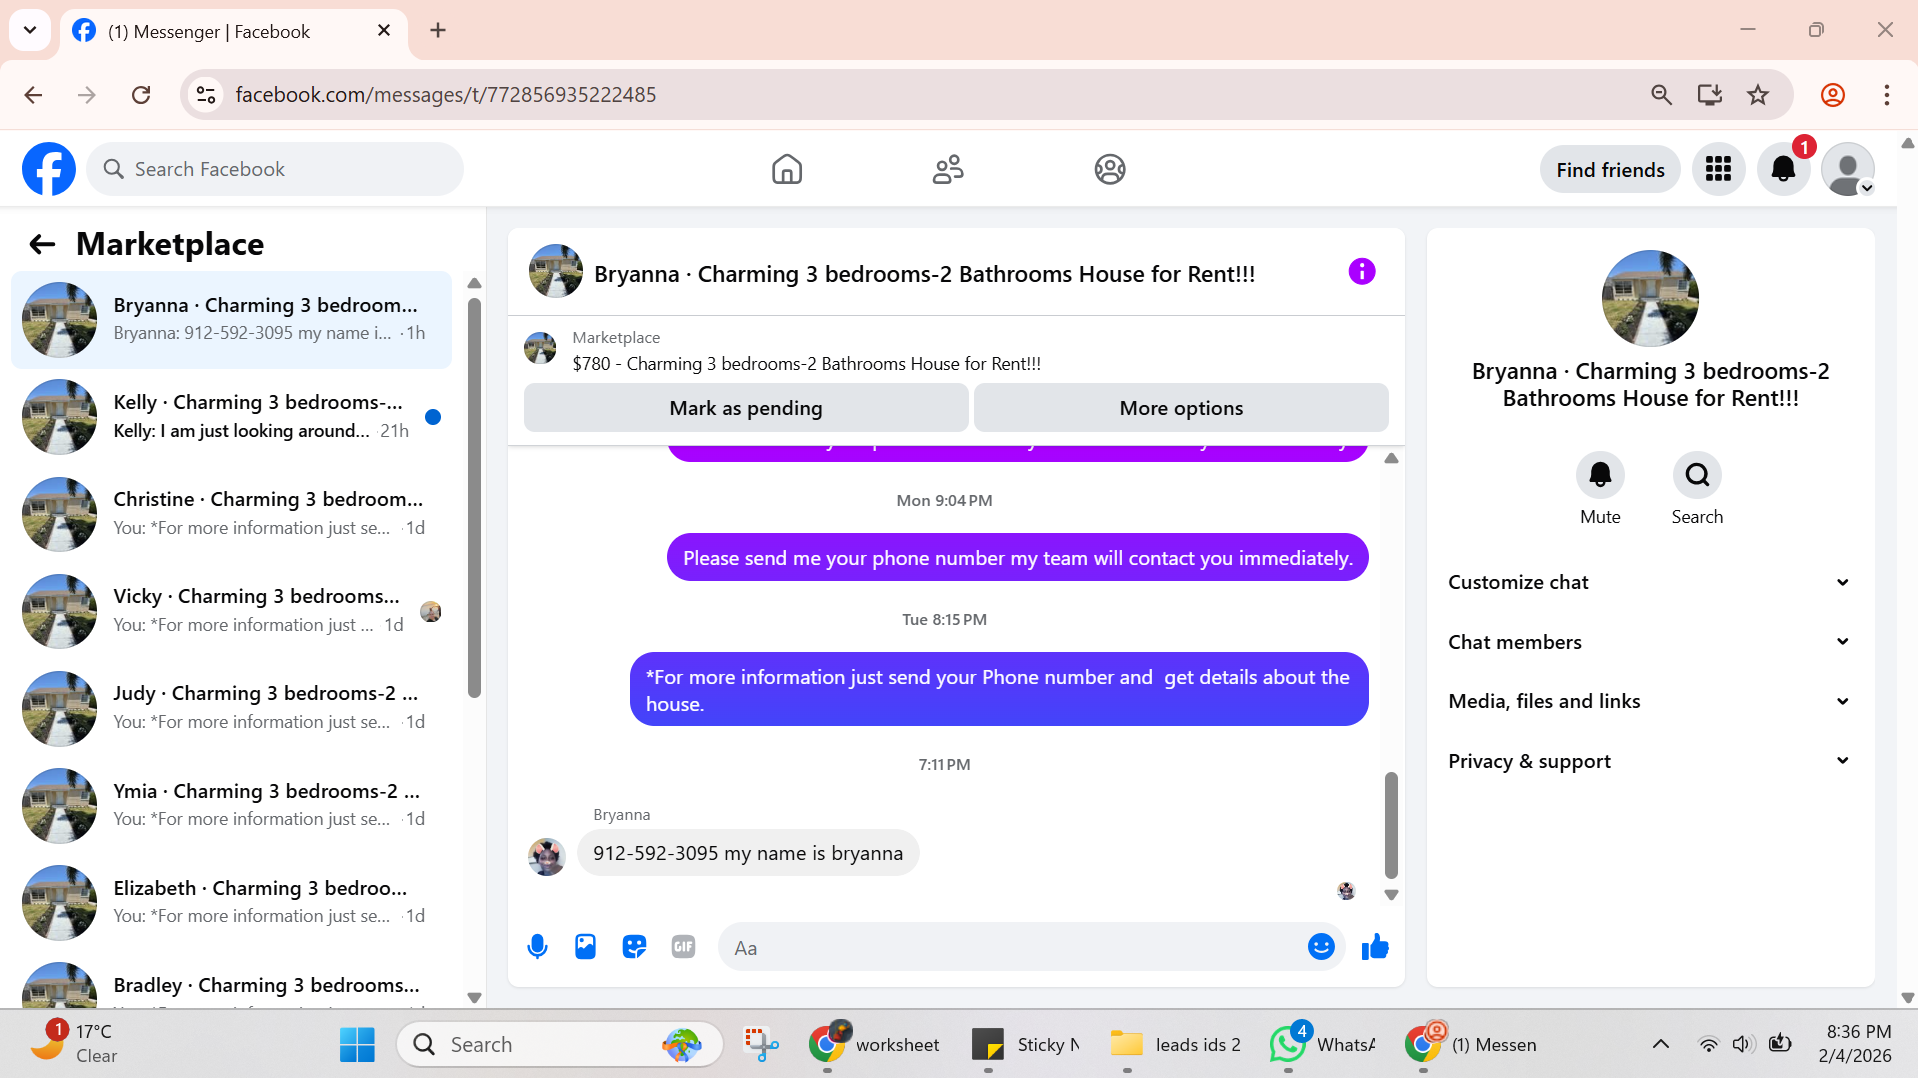Screen dimensions: 1918x1078
Task: Open Kelly conversation in chat list
Action: (x=232, y=417)
